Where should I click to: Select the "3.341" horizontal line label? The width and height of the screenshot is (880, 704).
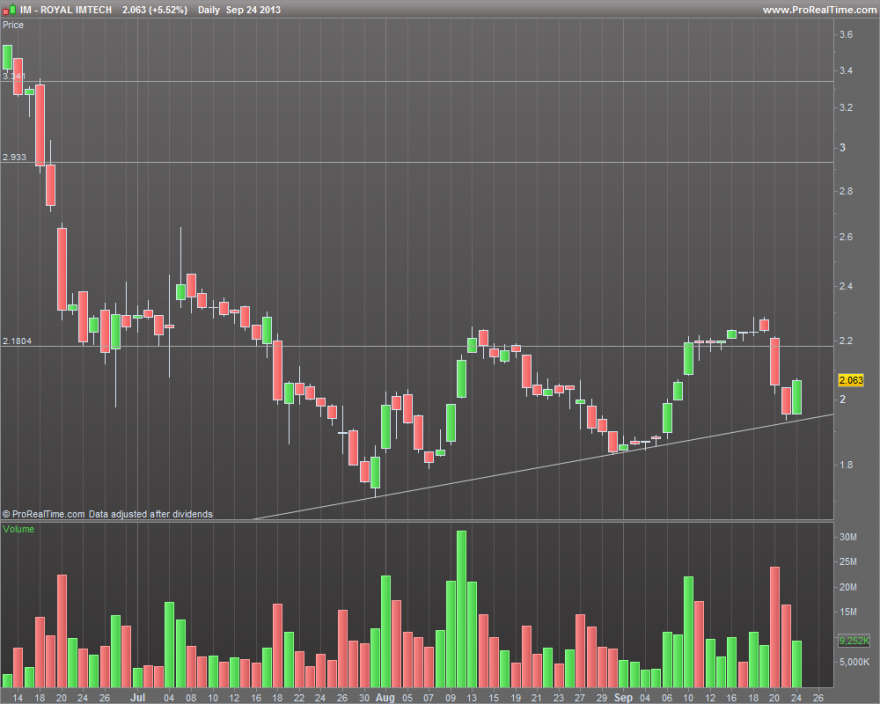click(x=14, y=76)
